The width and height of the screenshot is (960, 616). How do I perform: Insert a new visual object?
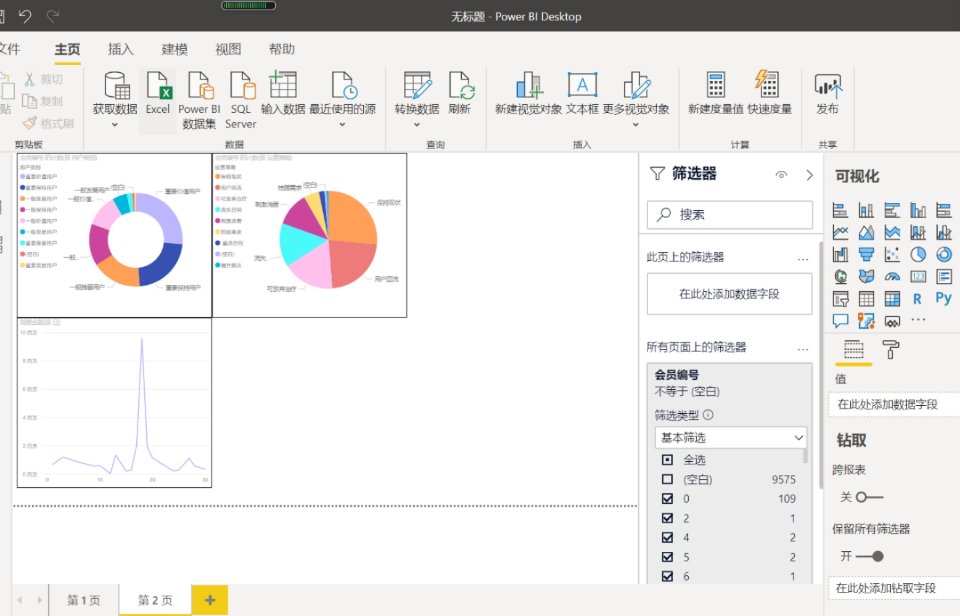tap(528, 85)
